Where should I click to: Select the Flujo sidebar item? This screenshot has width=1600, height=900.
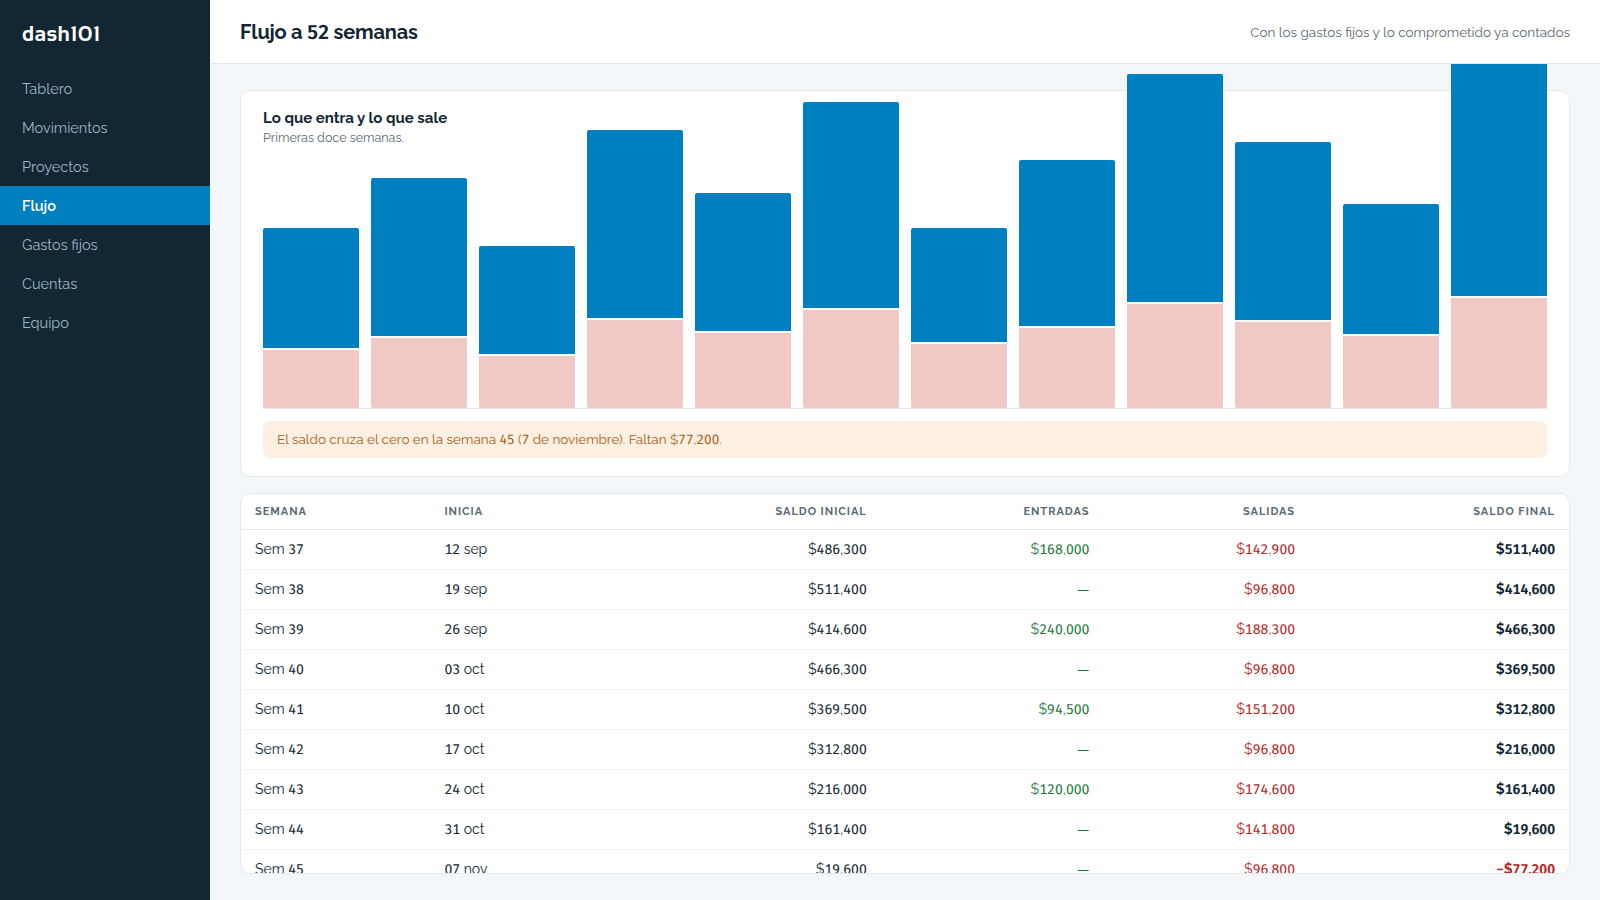pyautogui.click(x=105, y=206)
